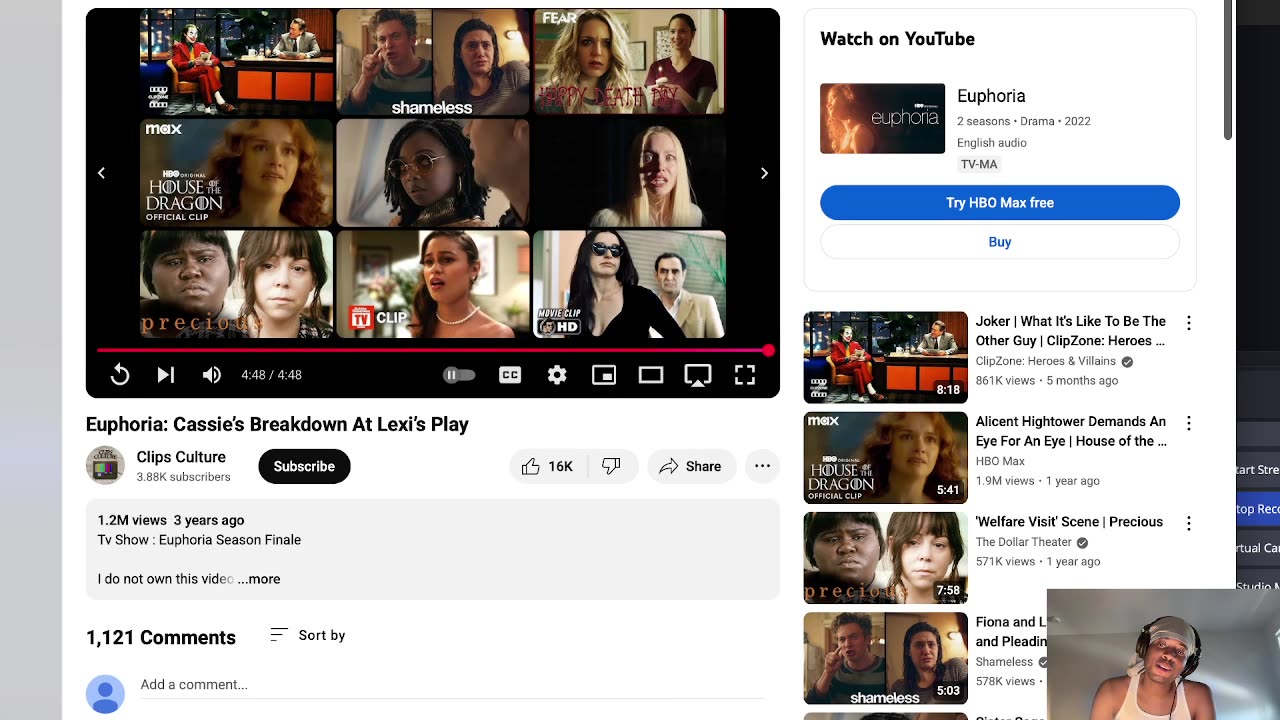The image size is (1280, 720).
Task: Open 'Welfare Visit' Scene title link
Action: tap(1069, 522)
